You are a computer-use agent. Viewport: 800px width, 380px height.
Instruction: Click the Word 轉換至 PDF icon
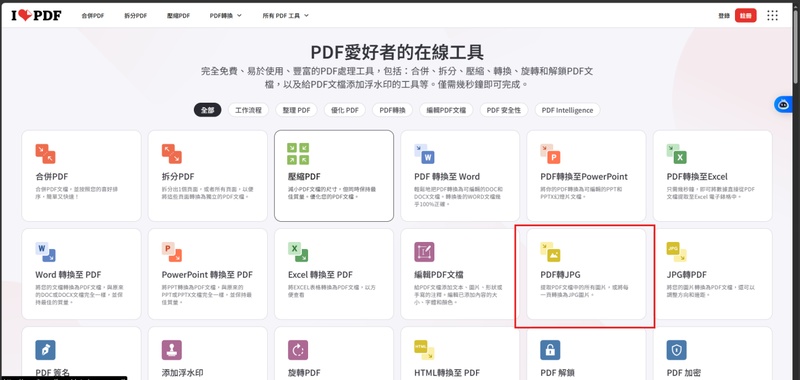click(x=45, y=252)
